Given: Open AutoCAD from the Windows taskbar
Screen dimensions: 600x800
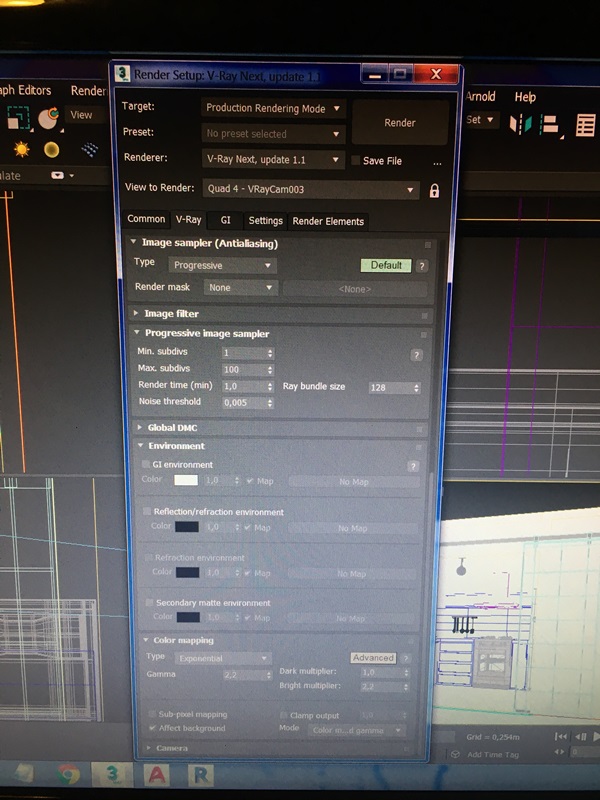Looking at the screenshot, I should pos(157,775).
